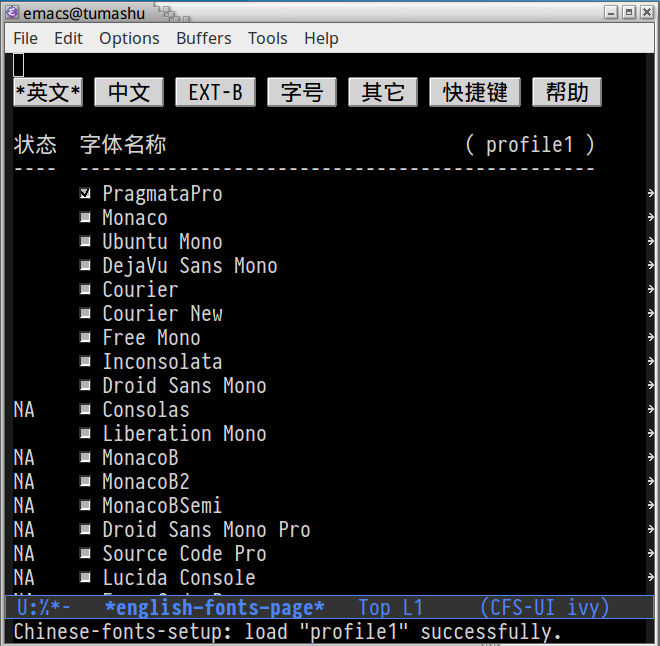Click the PragmataPro font name
Screen dimensions: 660x646
click(162, 194)
